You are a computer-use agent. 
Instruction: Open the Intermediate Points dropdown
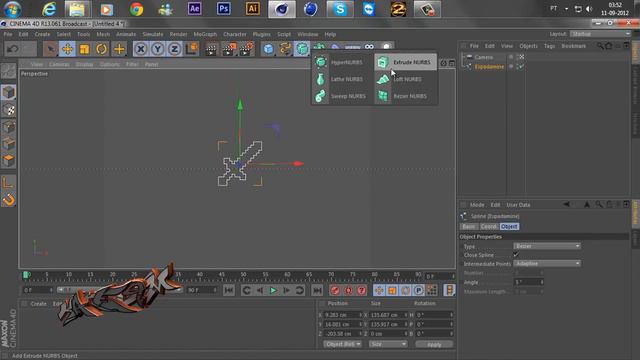pos(547,264)
